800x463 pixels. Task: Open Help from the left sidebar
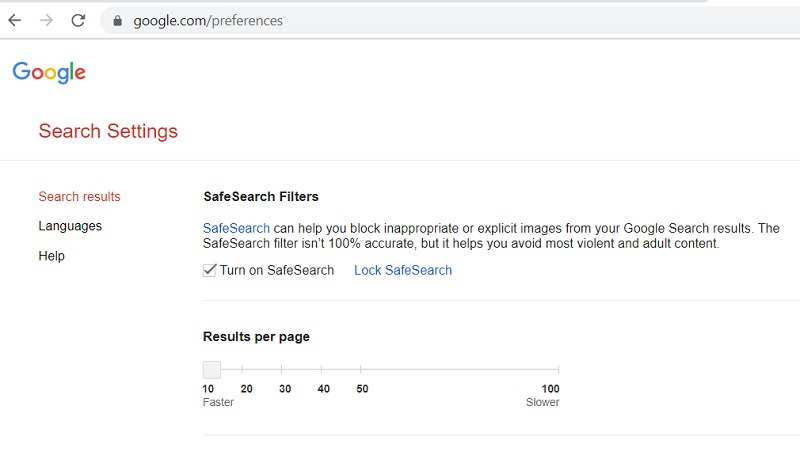point(51,256)
